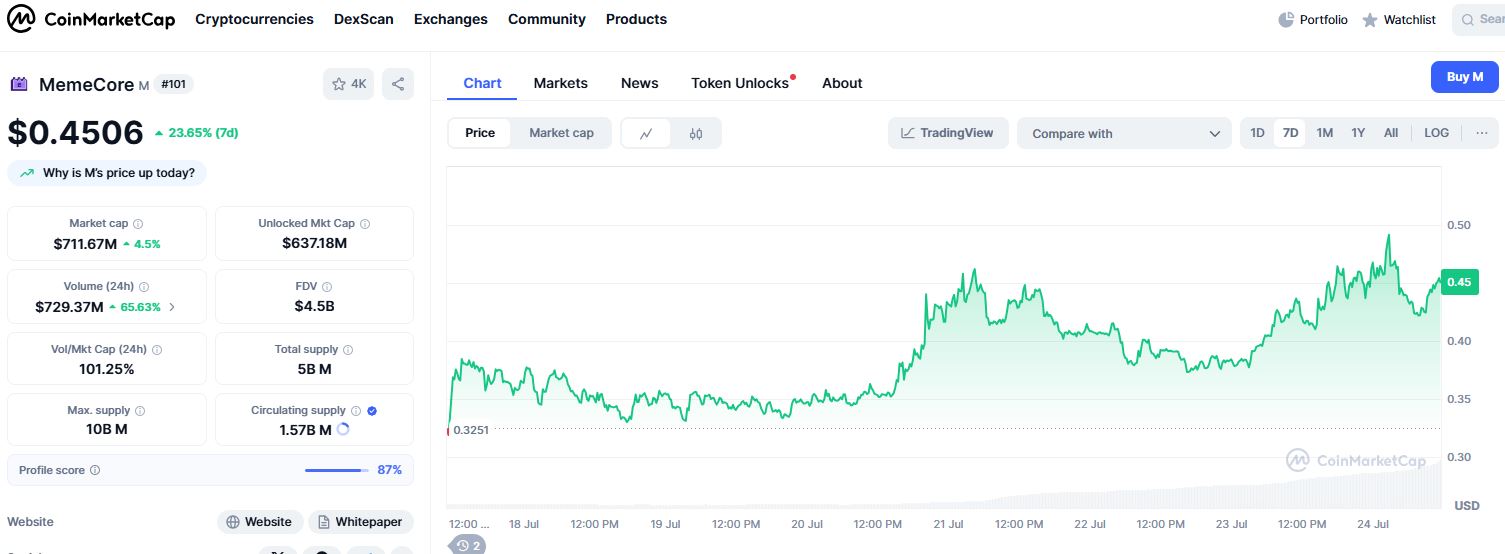Open chart more options ellipsis
Viewport: 1505px width, 554px height.
point(1482,133)
